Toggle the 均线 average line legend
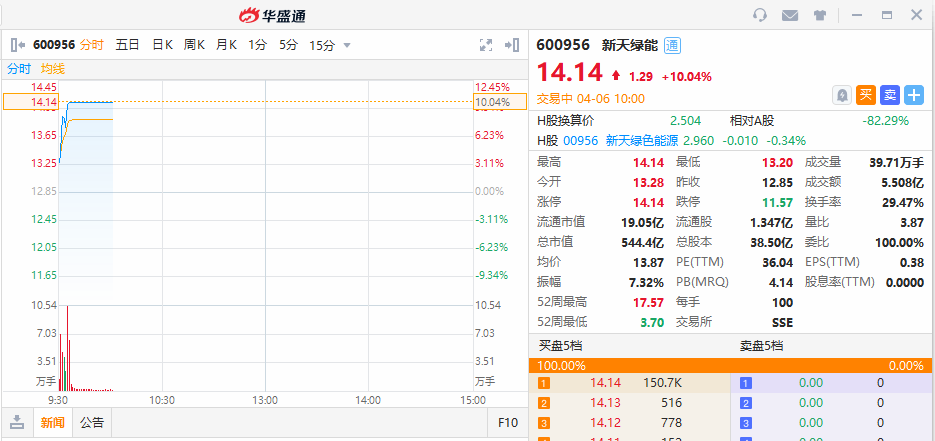This screenshot has width=935, height=441. pos(53,69)
